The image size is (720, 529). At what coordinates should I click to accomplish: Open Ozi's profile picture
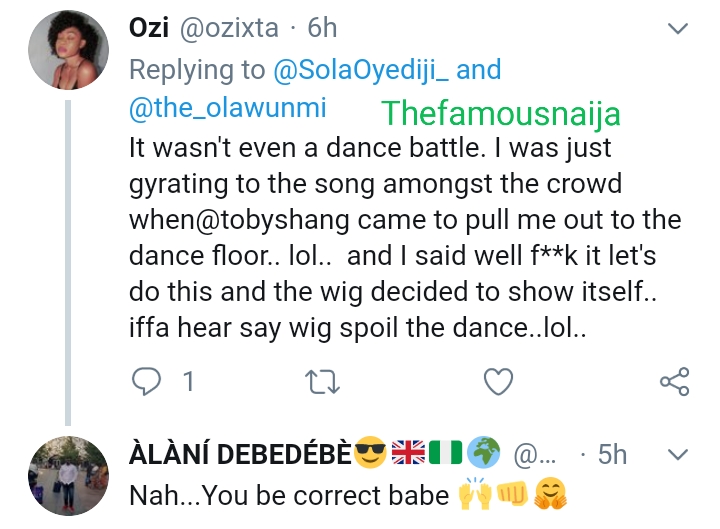click(68, 55)
